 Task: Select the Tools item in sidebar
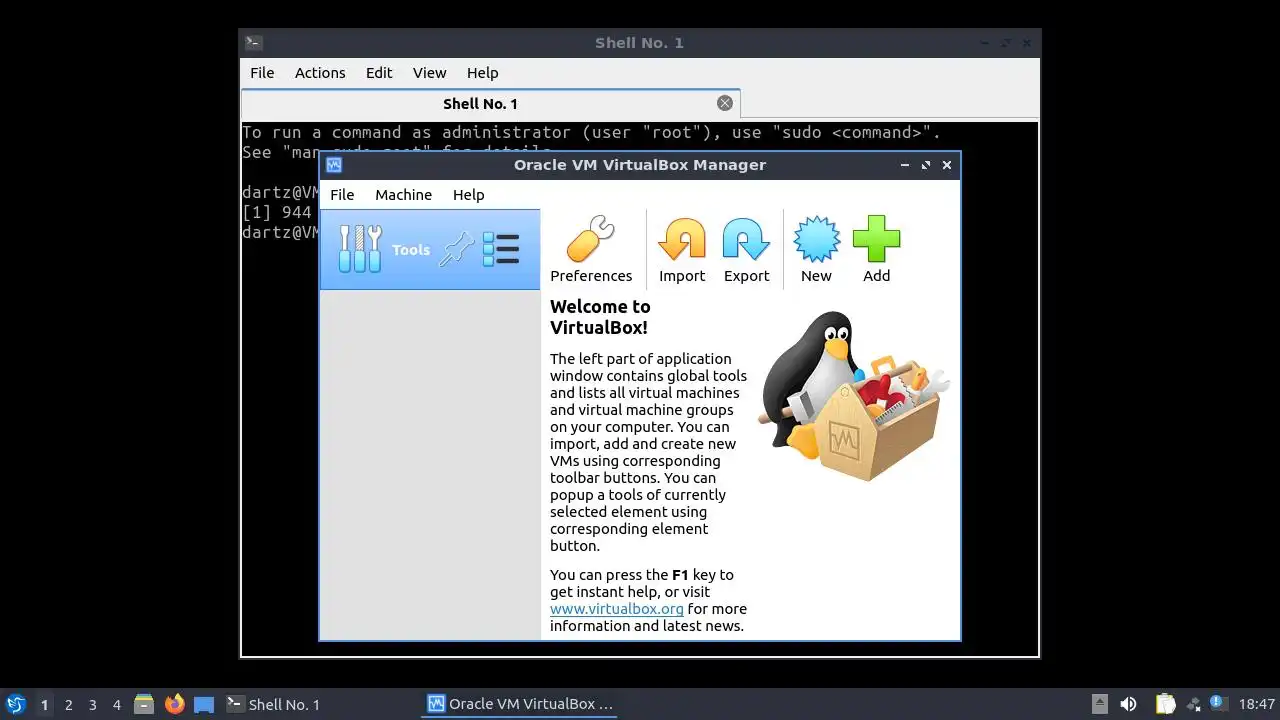click(x=429, y=250)
